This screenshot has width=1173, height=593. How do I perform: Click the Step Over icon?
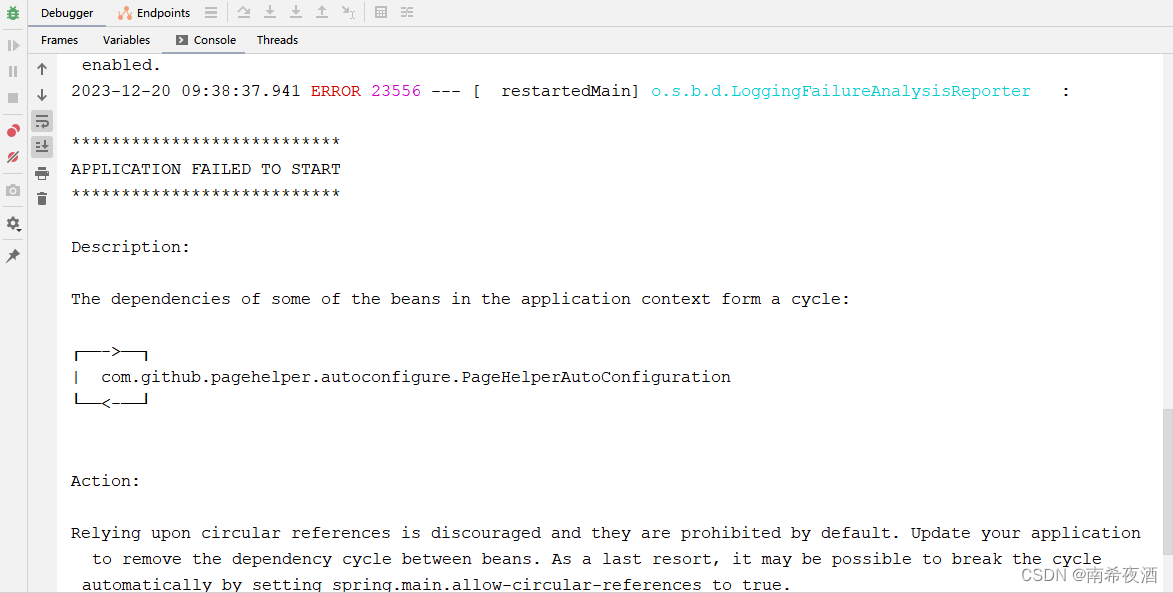(x=243, y=11)
